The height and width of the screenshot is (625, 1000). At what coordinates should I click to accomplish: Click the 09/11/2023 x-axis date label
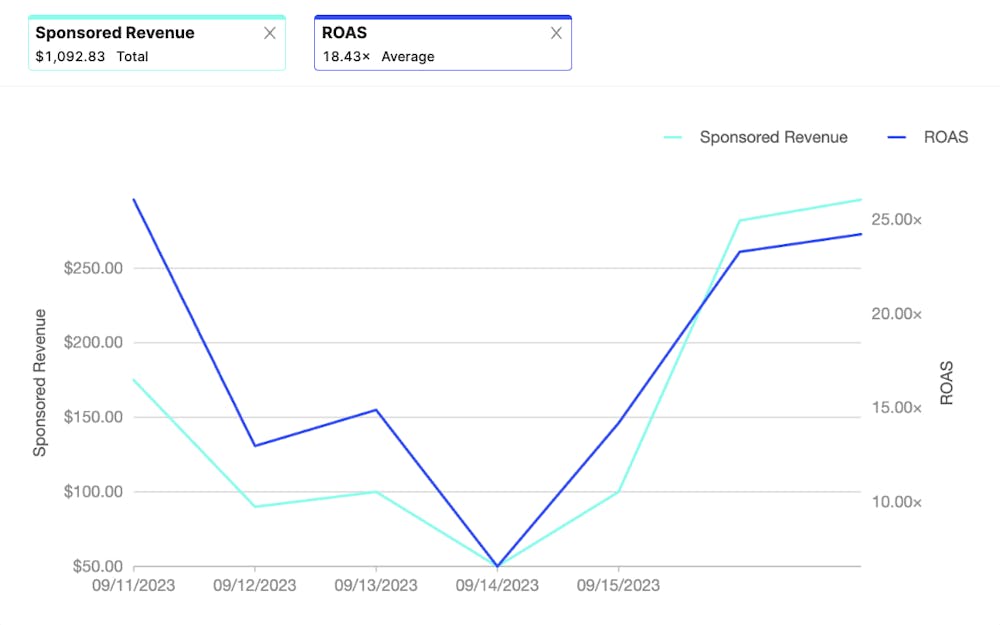pos(133,585)
